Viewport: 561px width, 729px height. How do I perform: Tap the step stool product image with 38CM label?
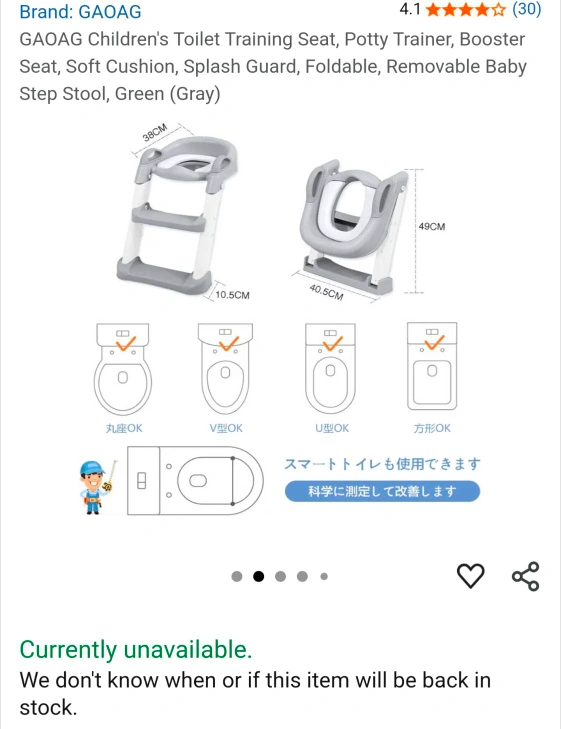(178, 212)
